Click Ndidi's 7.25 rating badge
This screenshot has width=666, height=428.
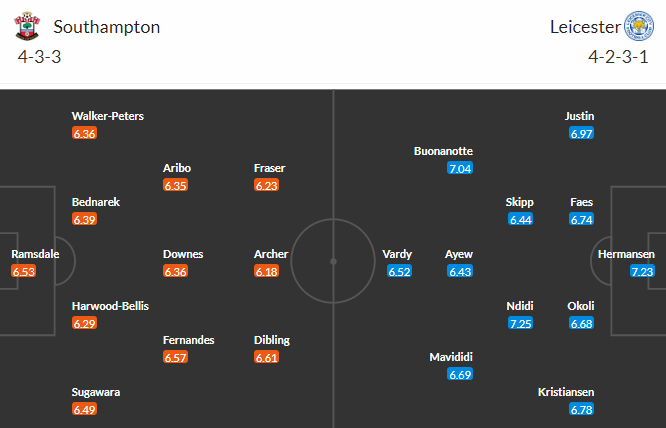pyautogui.click(x=520, y=323)
